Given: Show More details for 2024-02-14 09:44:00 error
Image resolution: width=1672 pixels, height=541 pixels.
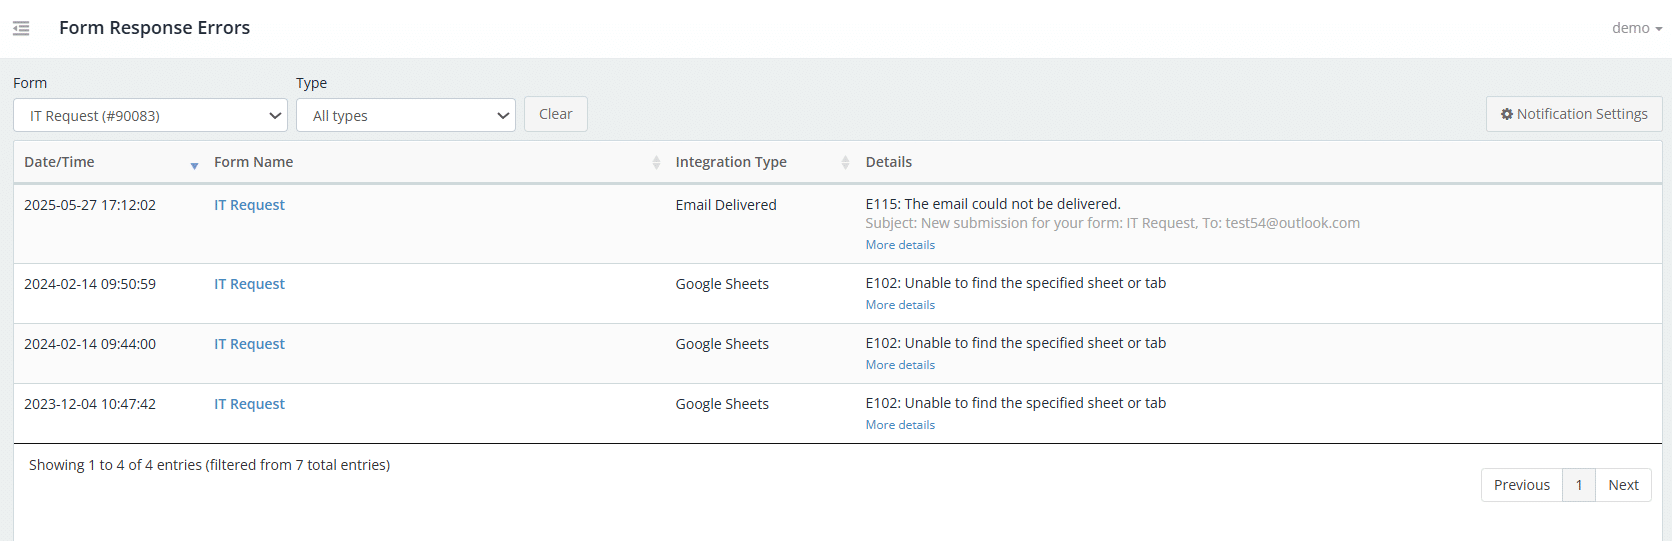Looking at the screenshot, I should (x=900, y=365).
